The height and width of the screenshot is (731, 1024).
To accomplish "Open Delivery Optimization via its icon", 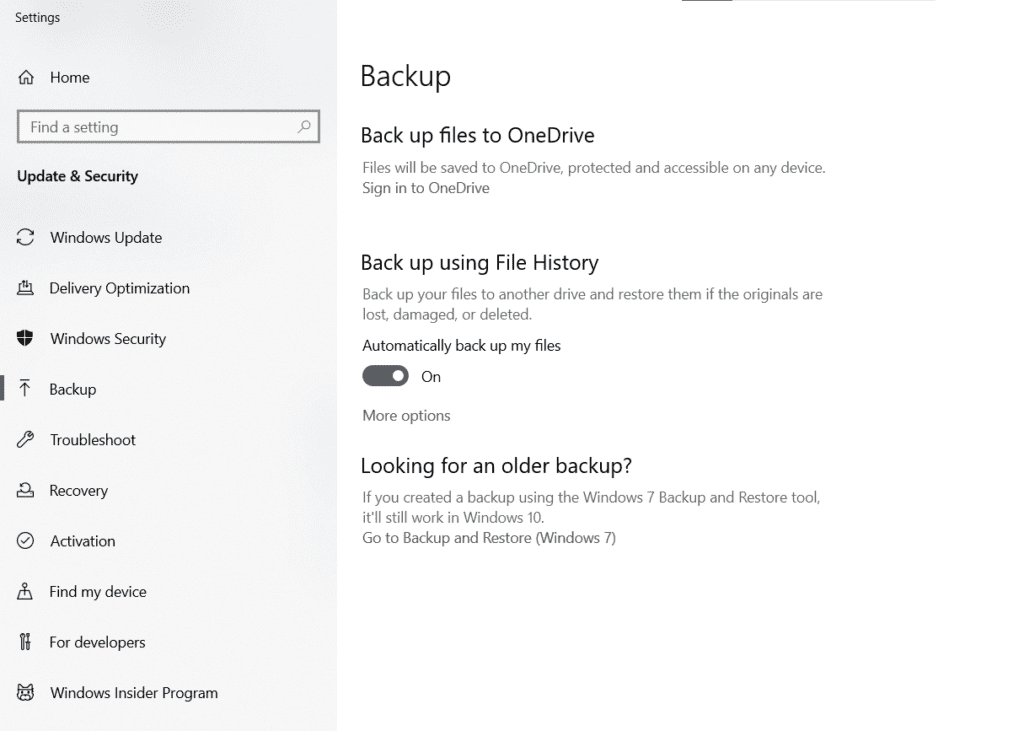I will pos(28,288).
